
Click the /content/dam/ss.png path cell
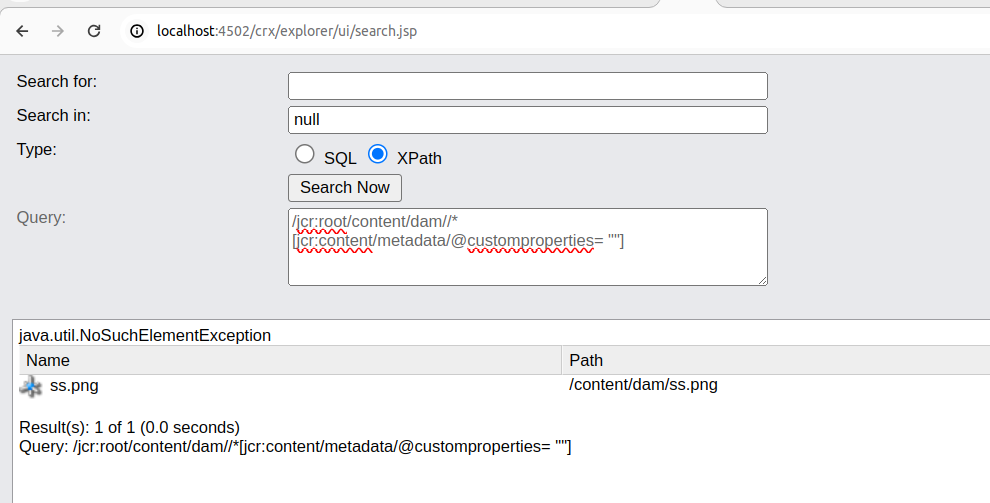click(643, 385)
